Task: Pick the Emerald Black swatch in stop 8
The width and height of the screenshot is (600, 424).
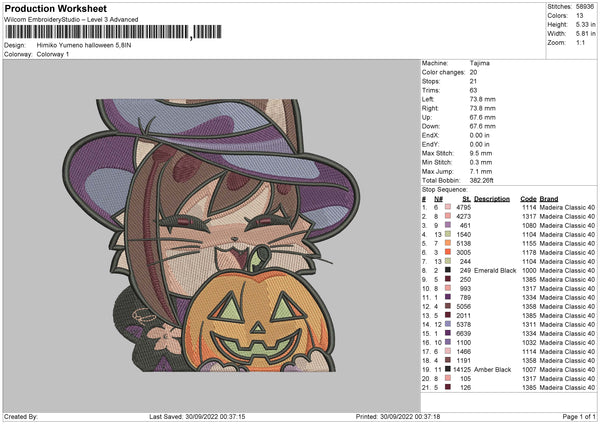Action: click(447, 270)
